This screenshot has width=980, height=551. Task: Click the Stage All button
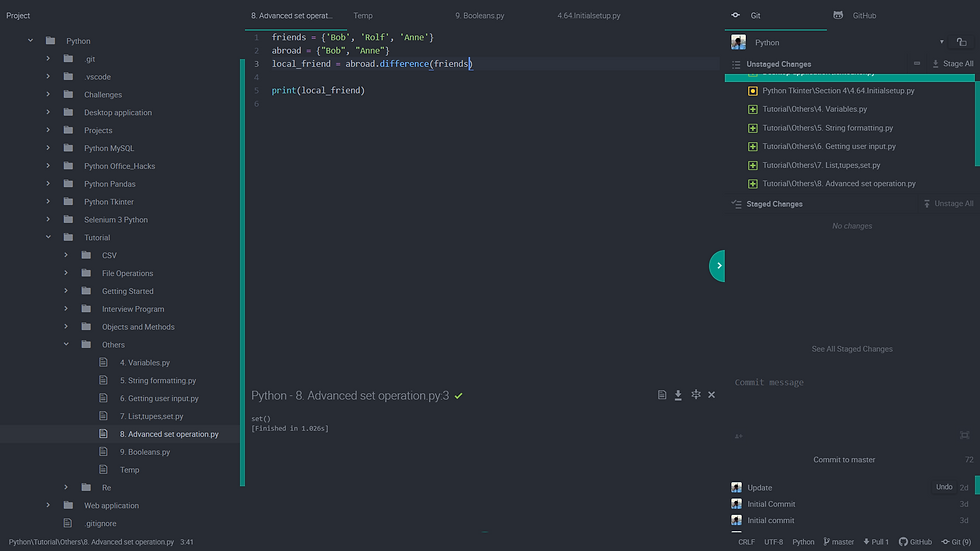952,64
